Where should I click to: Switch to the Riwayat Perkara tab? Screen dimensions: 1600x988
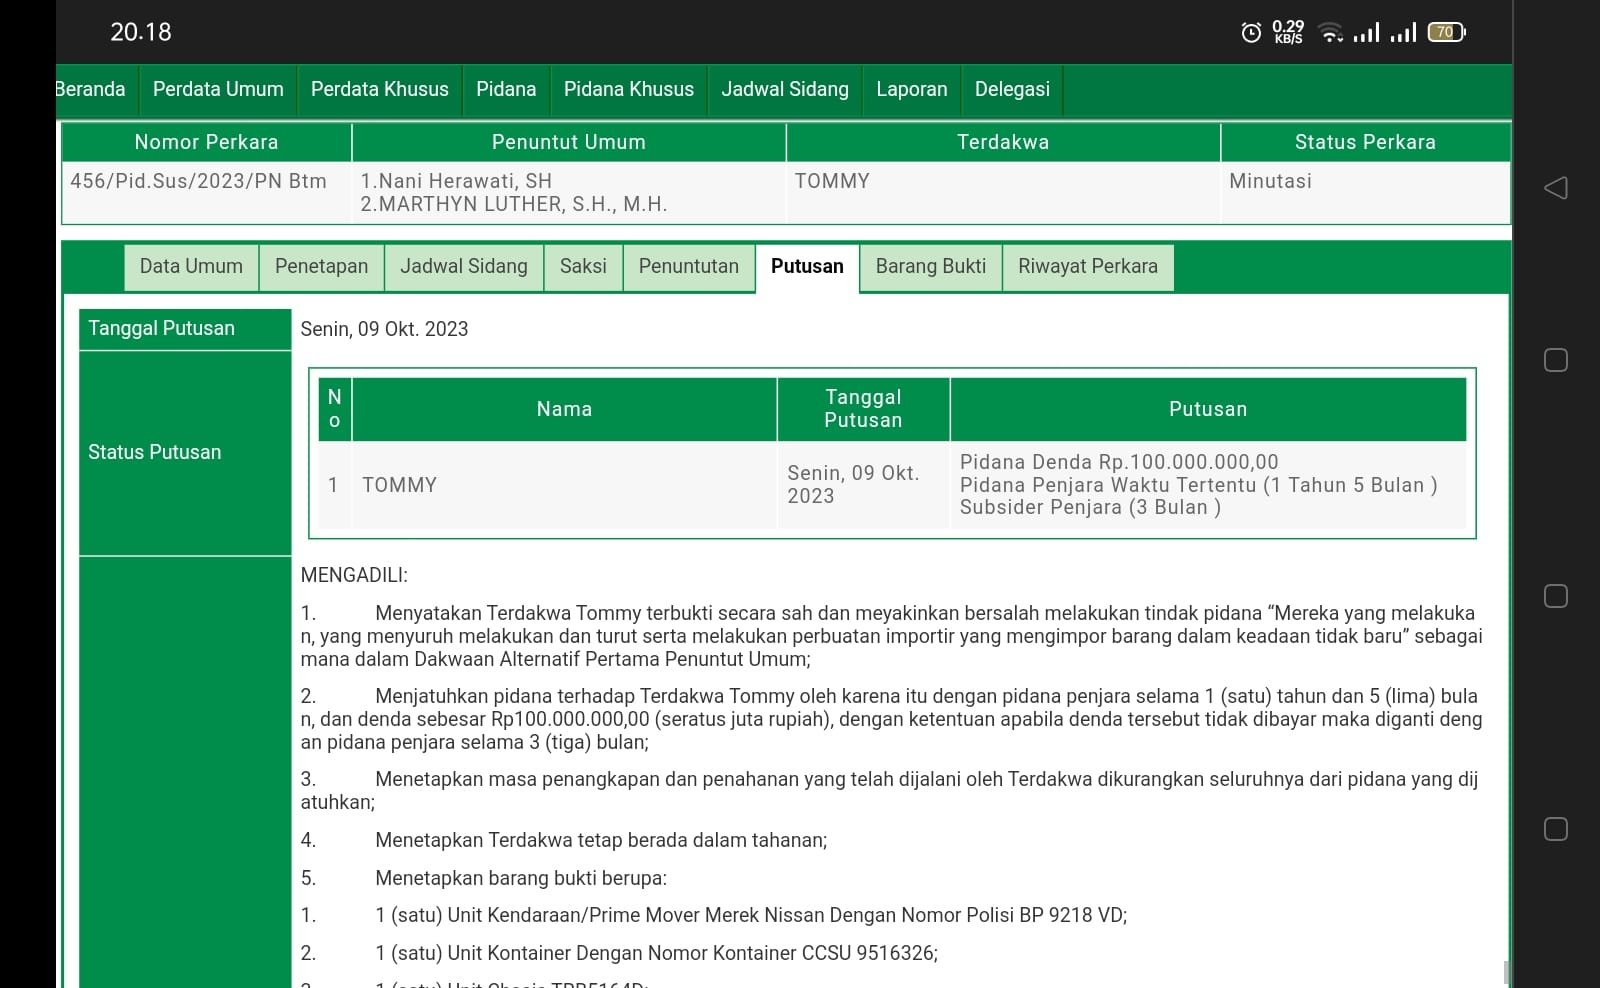(x=1088, y=267)
